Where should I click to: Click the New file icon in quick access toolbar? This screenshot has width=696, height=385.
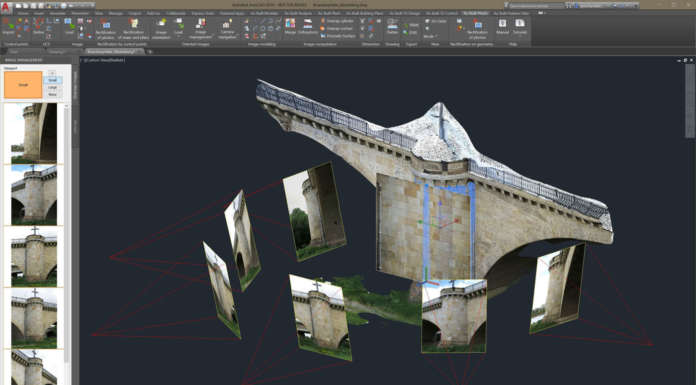pos(19,6)
